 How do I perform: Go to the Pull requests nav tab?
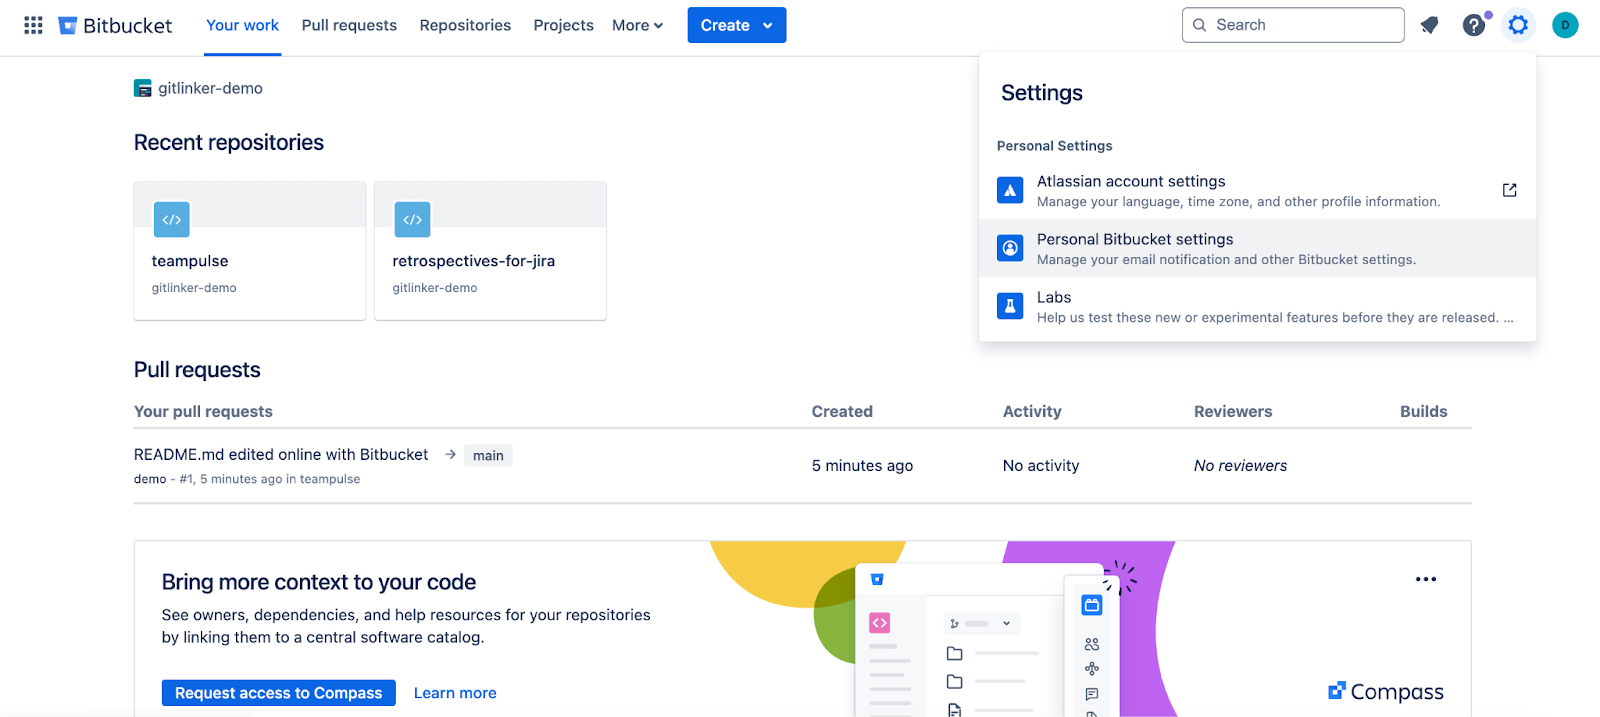(x=349, y=25)
